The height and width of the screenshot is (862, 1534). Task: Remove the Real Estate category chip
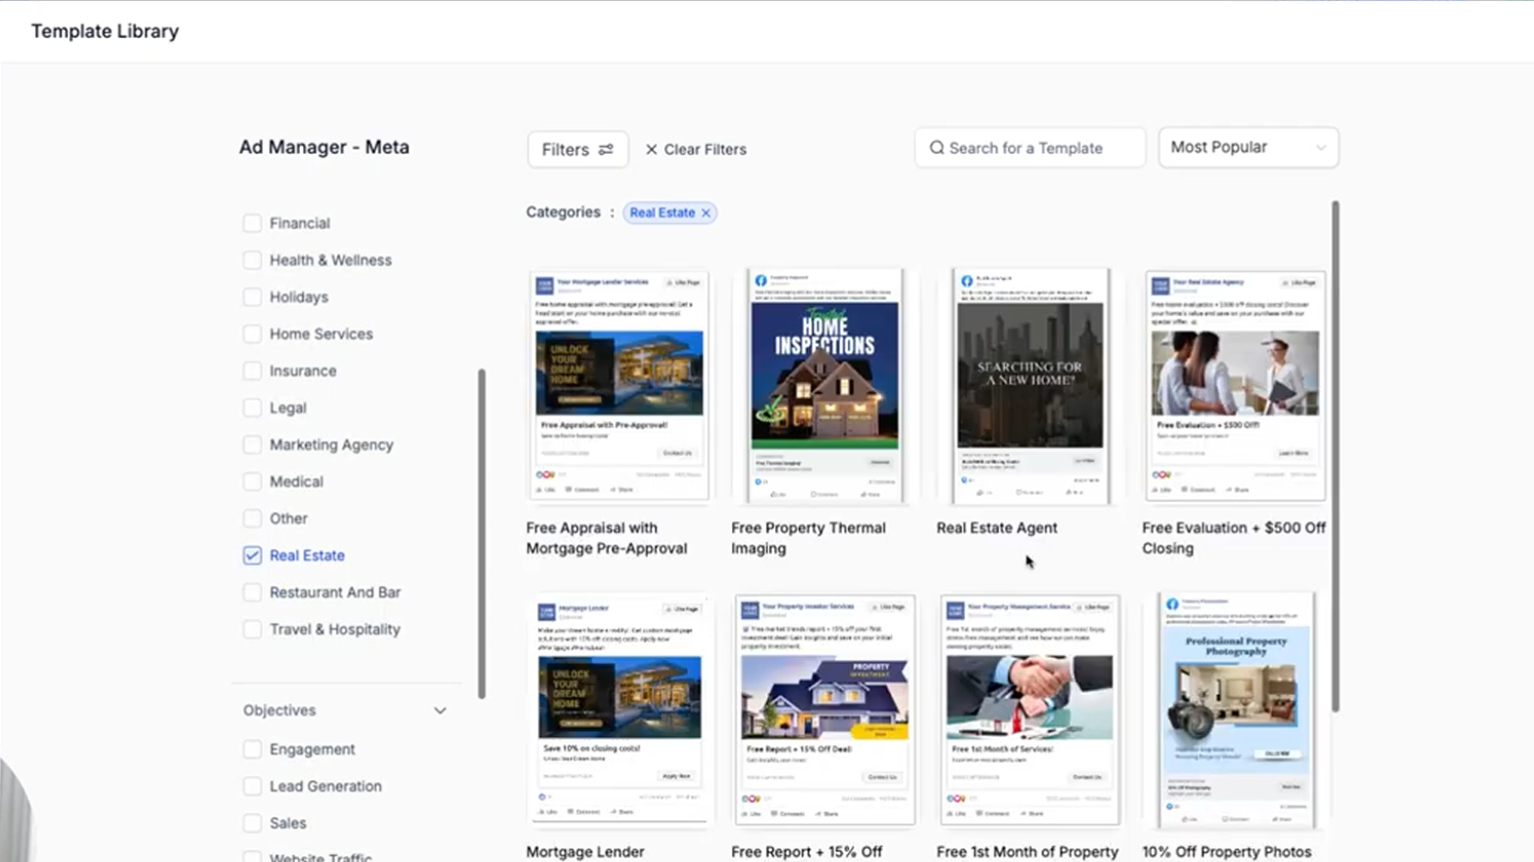coord(706,213)
